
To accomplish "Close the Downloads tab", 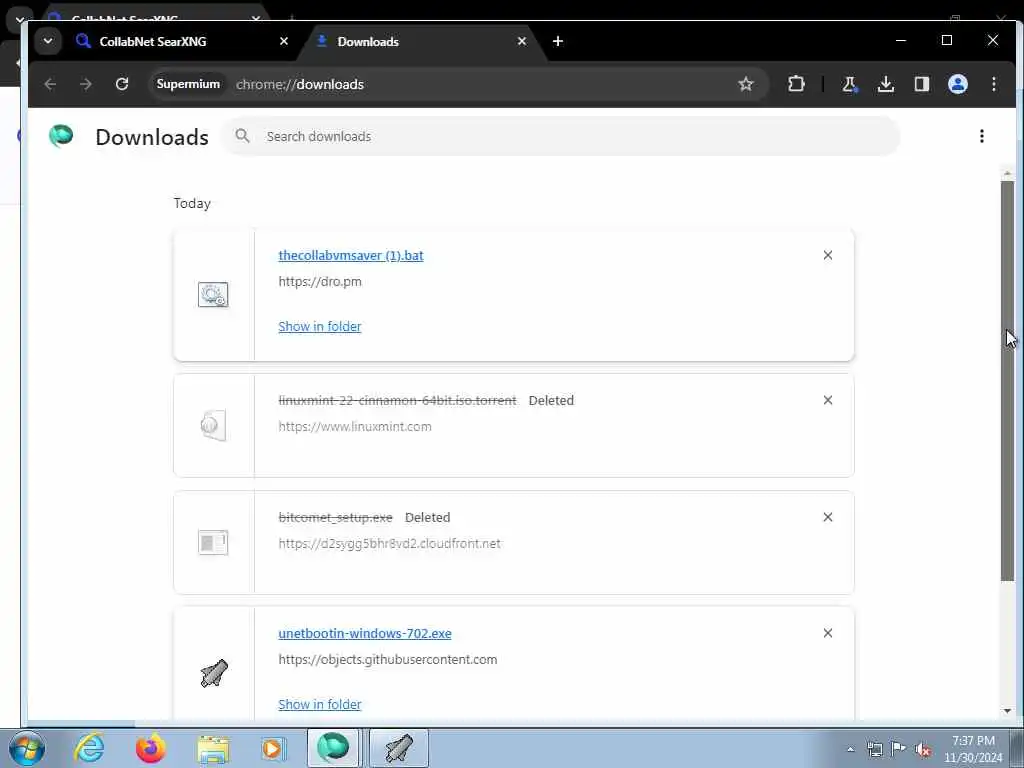I will [522, 41].
